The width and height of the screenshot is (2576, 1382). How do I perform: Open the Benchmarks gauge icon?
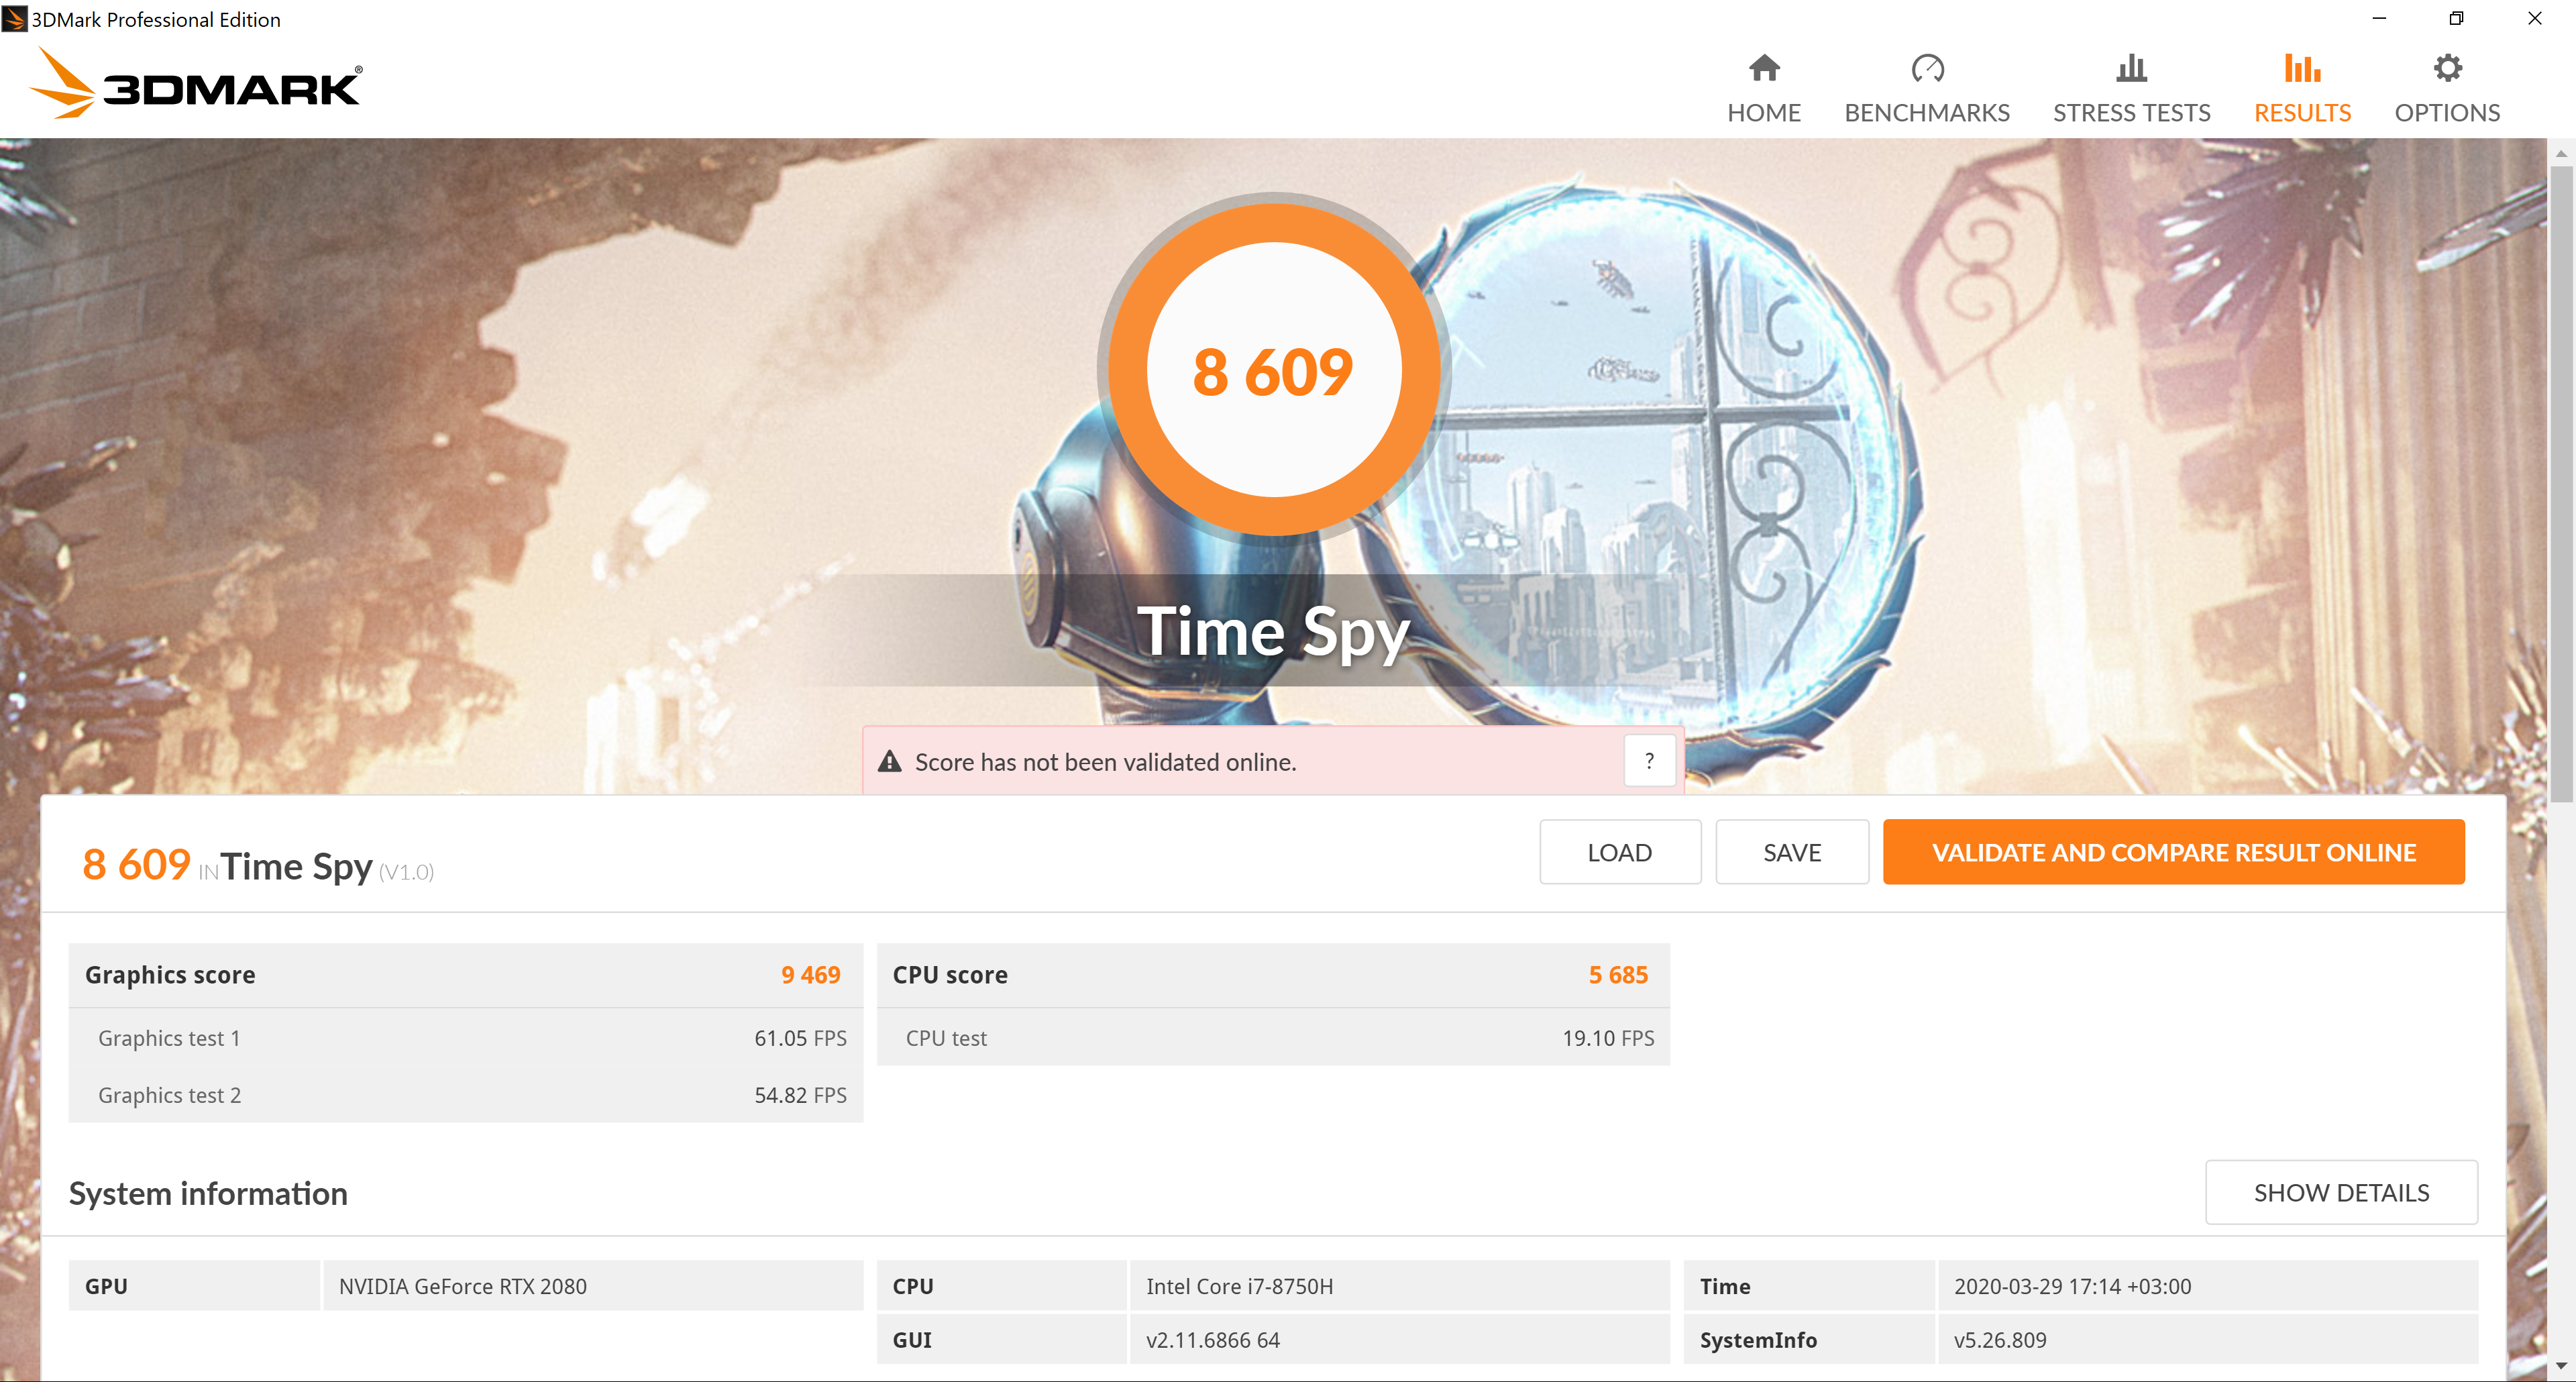tap(1927, 68)
